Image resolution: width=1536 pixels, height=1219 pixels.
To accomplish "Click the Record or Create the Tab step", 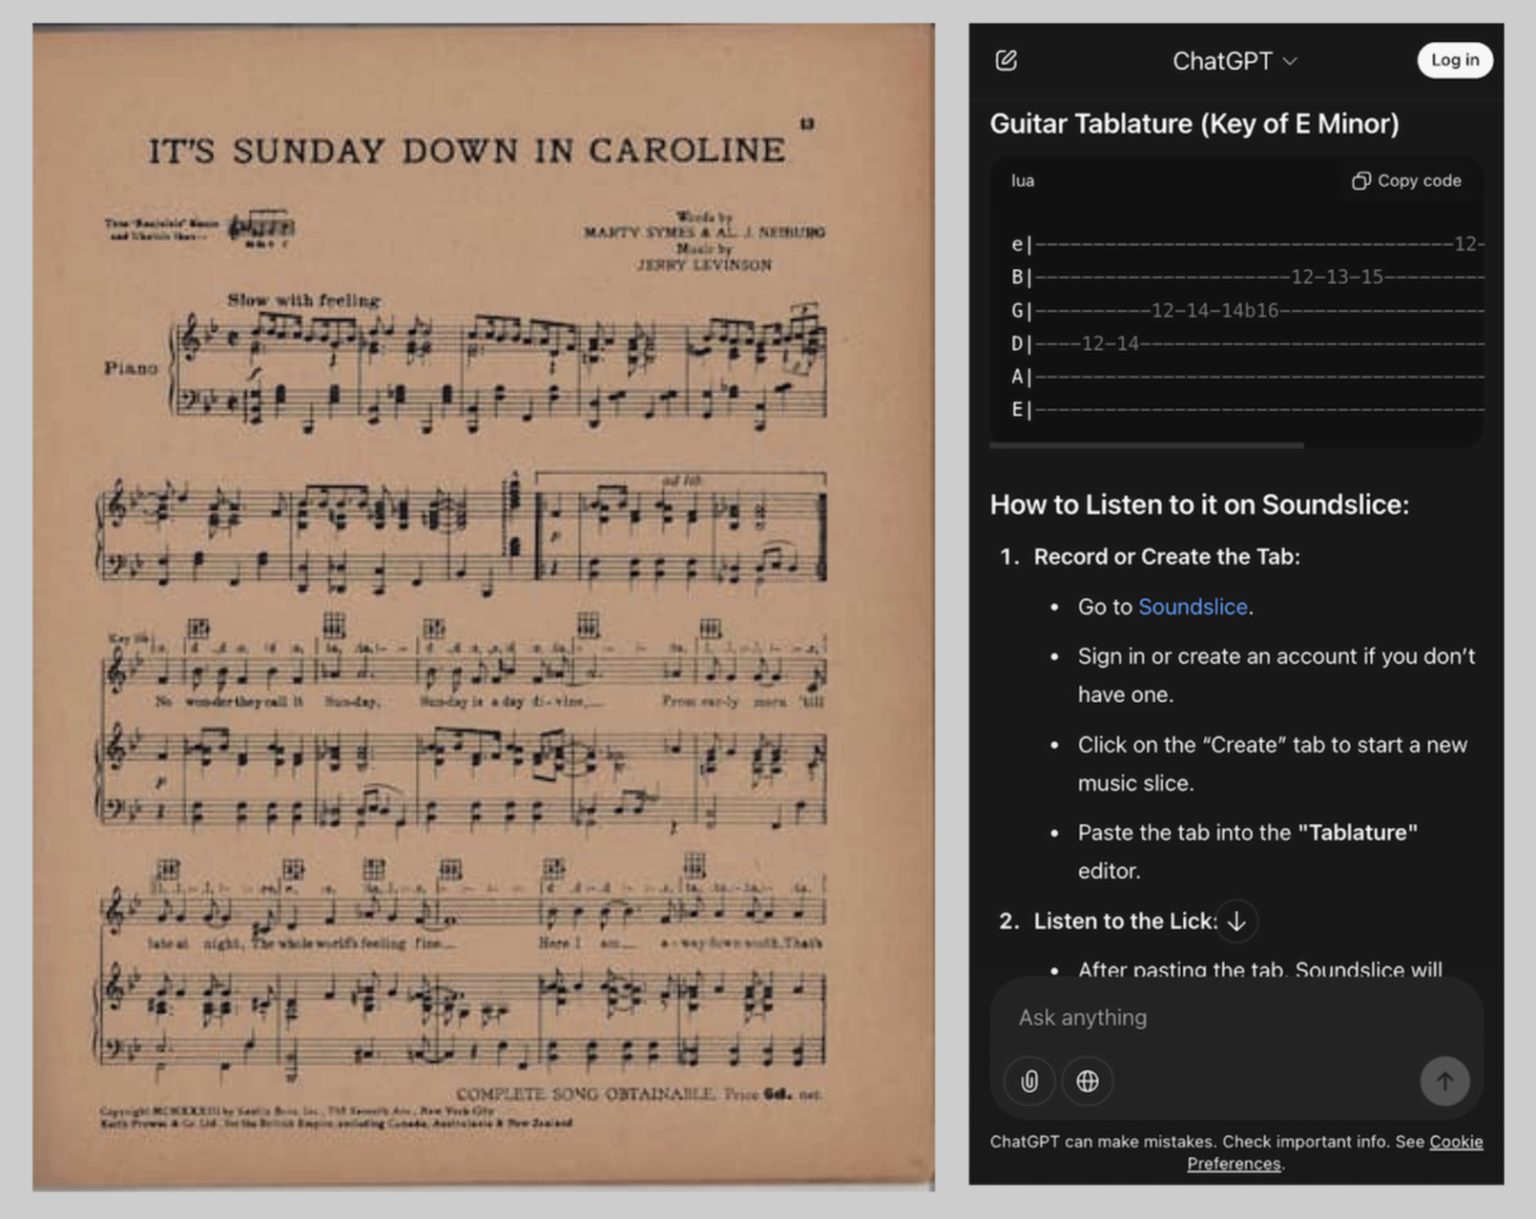I will [1166, 557].
